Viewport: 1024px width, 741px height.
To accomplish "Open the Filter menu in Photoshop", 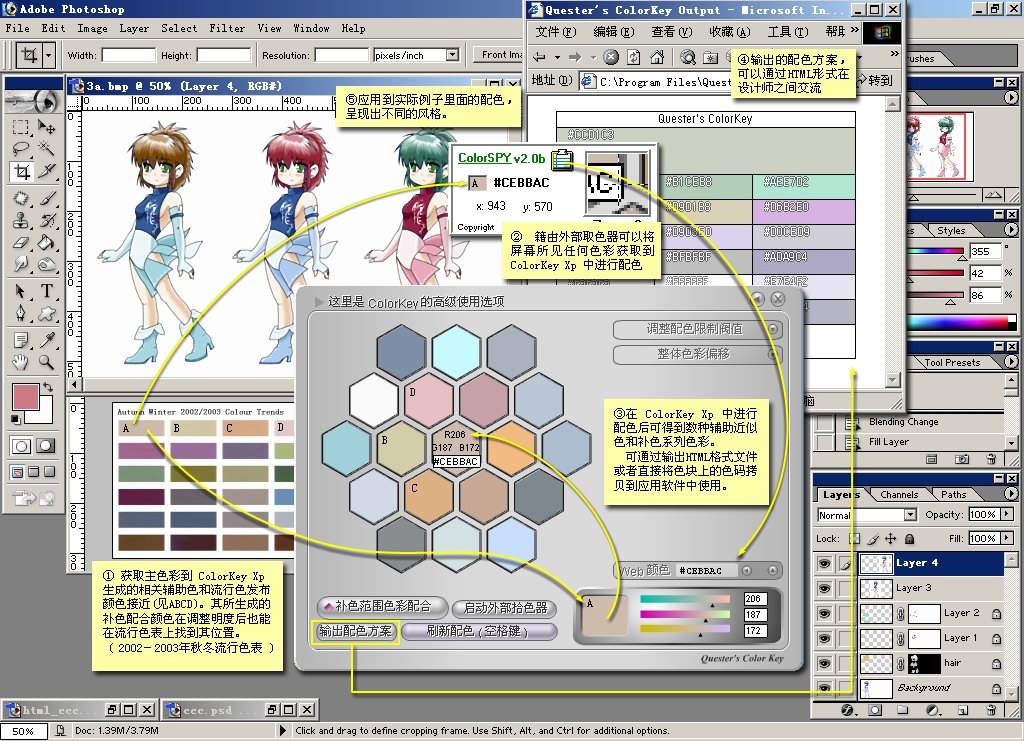I will click(227, 29).
